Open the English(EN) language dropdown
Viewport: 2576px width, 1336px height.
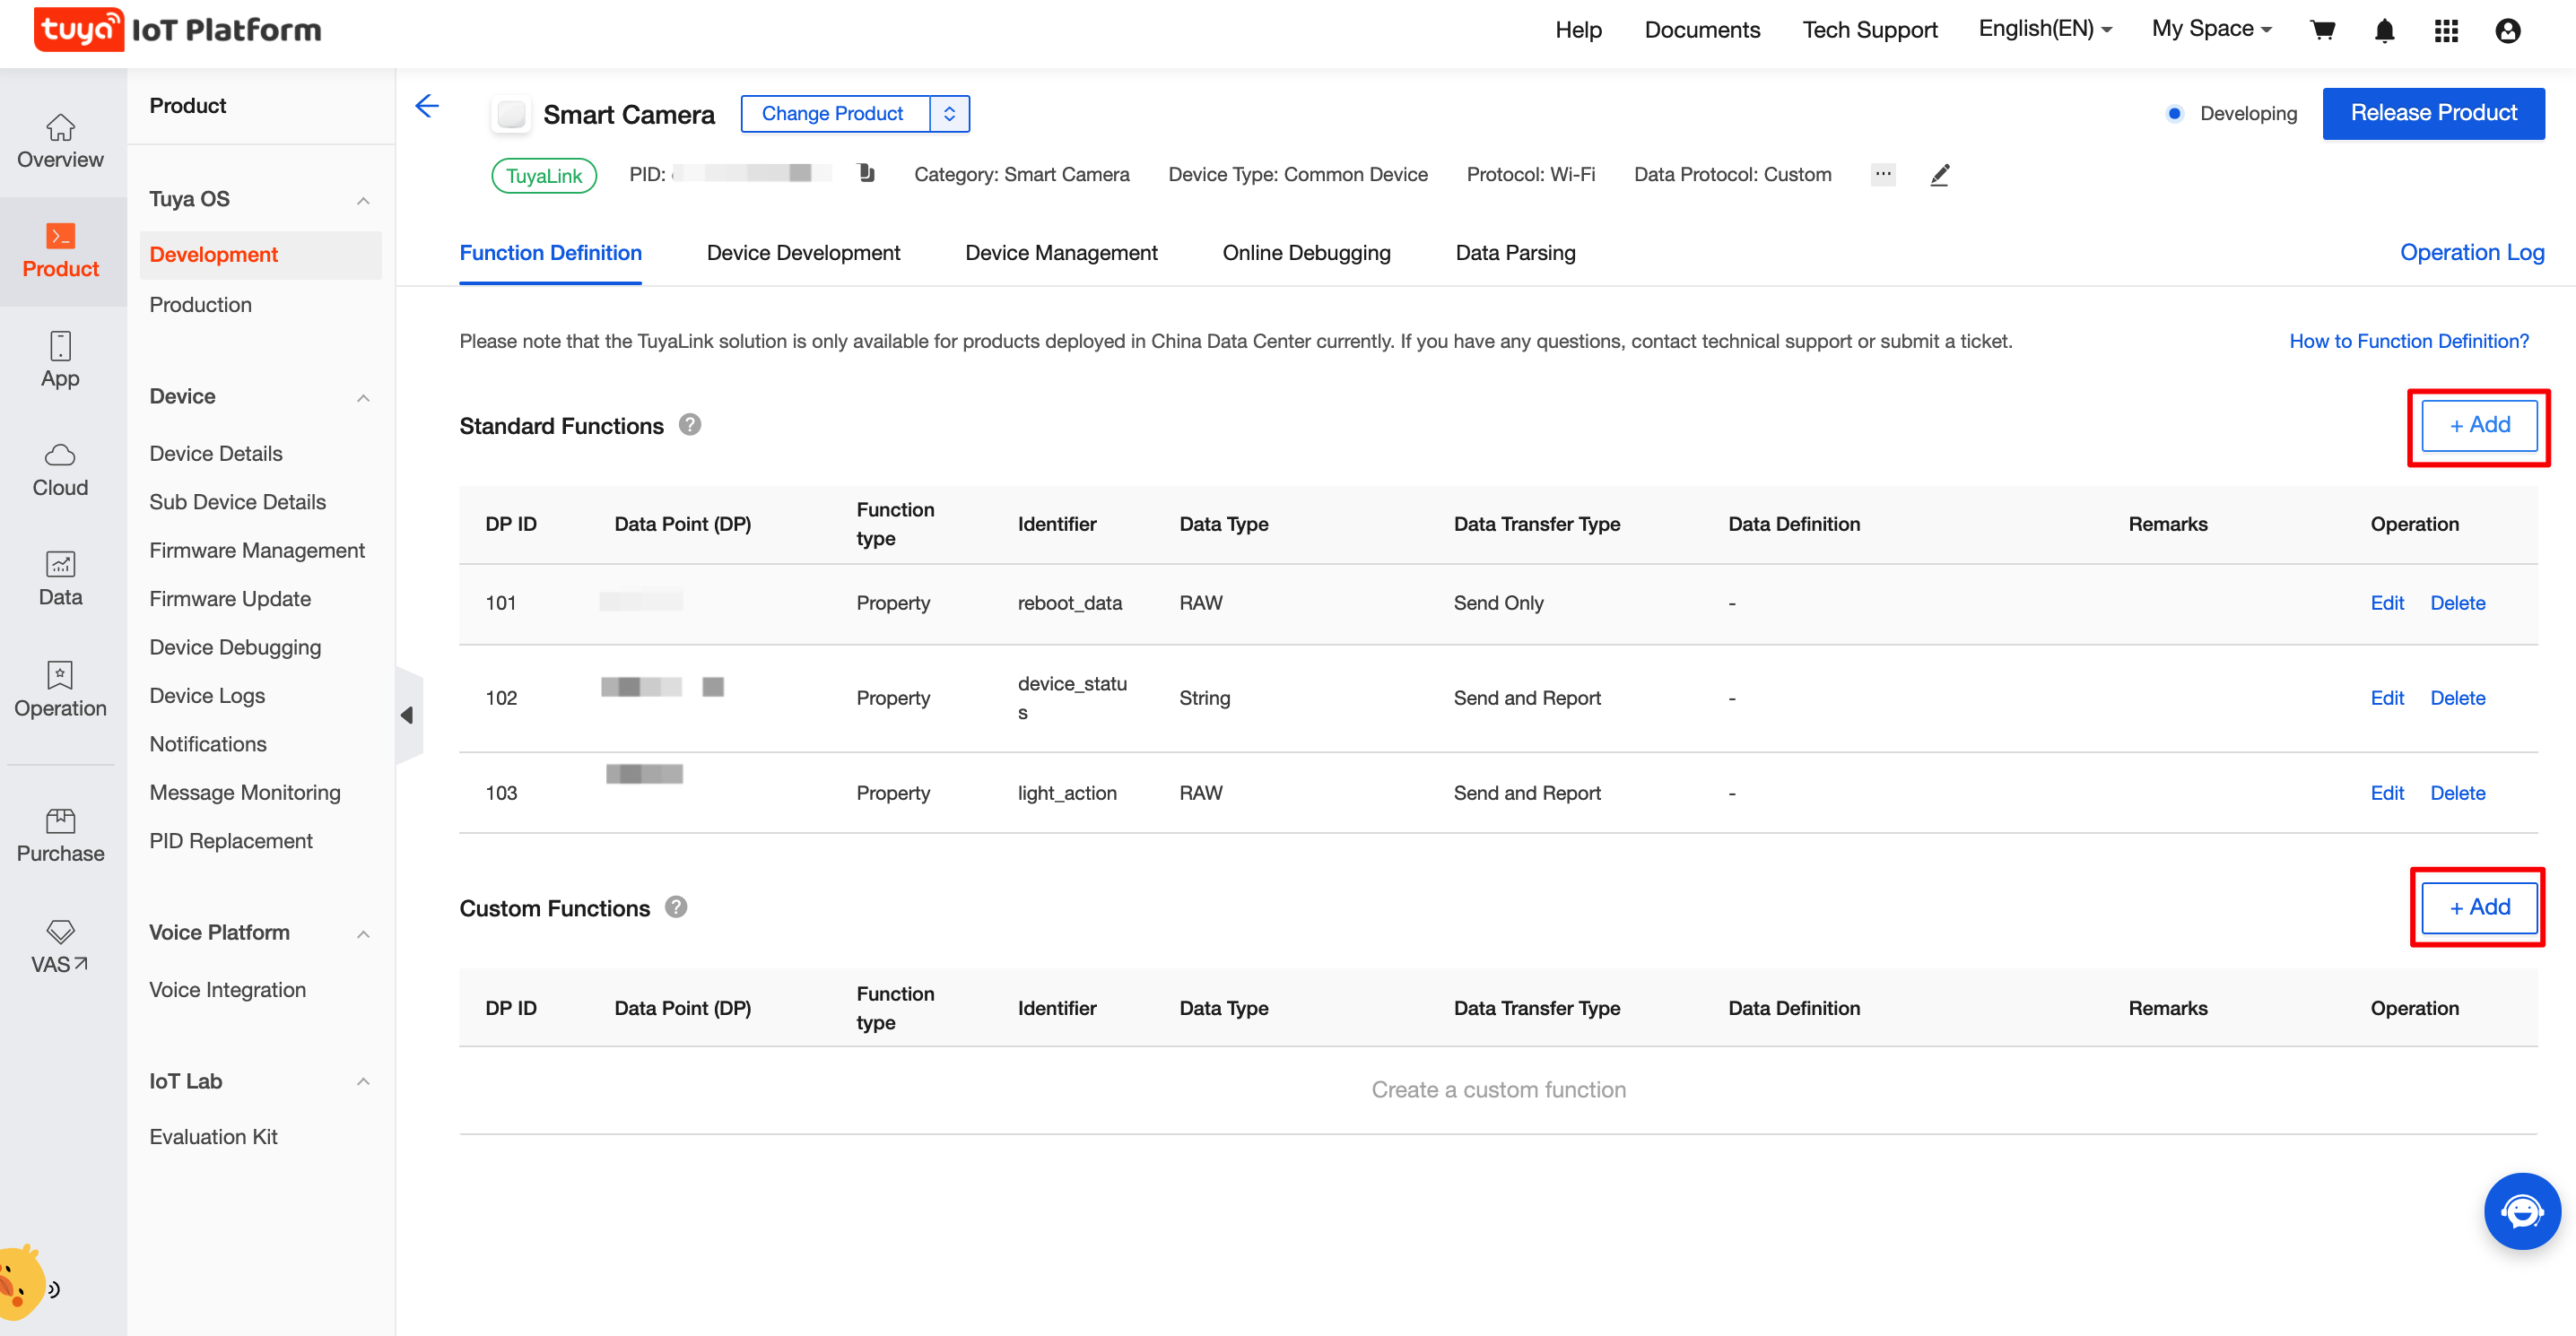[x=2043, y=29]
